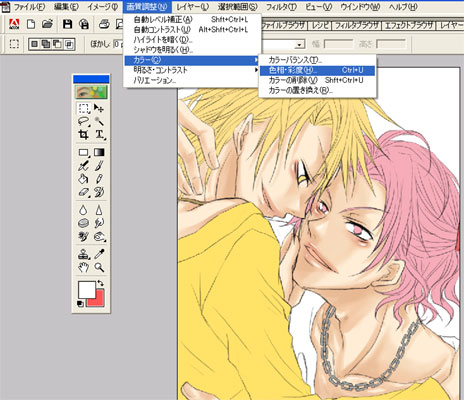Select the Impressionist Brush tool
Image resolution: width=464 pixels, height=400 pixels.
tap(99, 192)
